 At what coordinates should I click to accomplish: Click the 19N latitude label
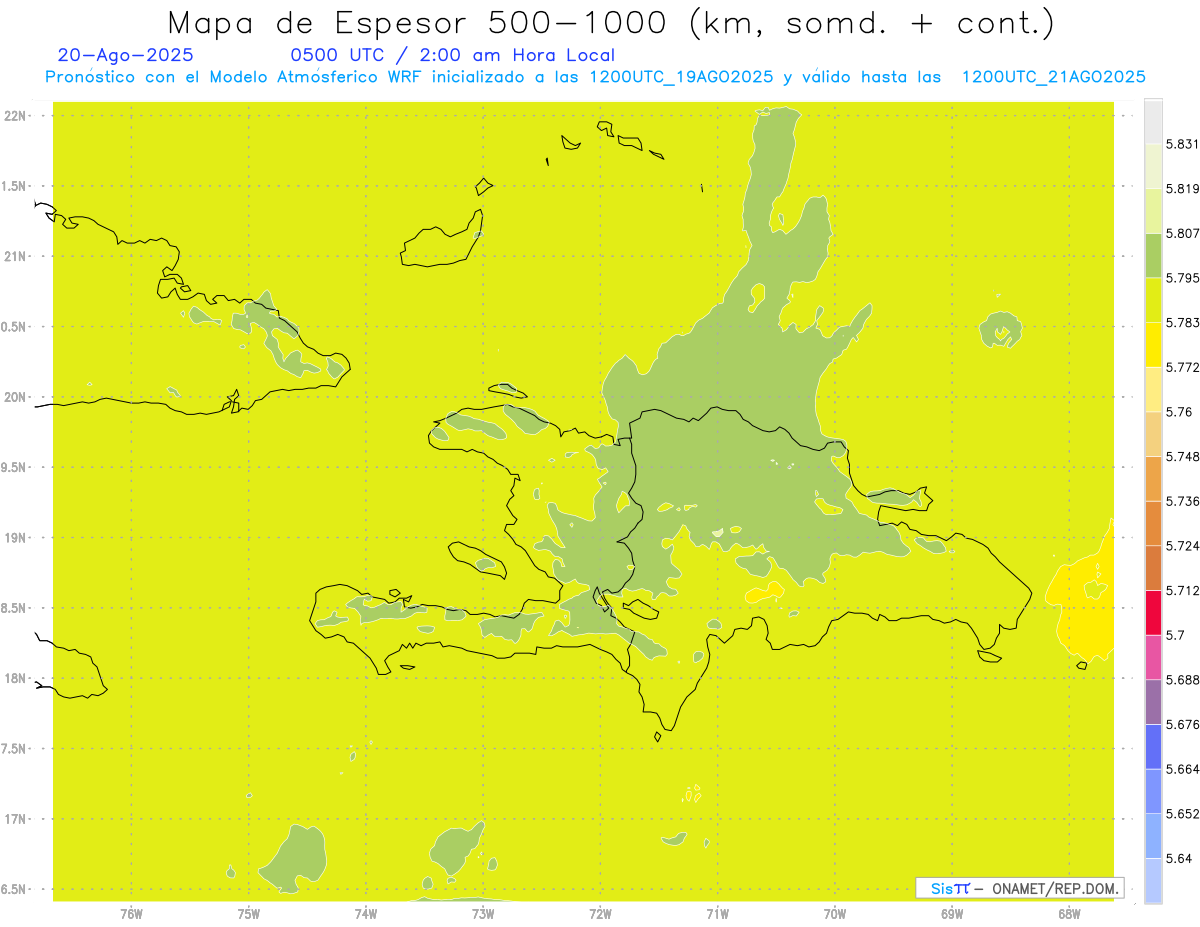(x=15, y=538)
